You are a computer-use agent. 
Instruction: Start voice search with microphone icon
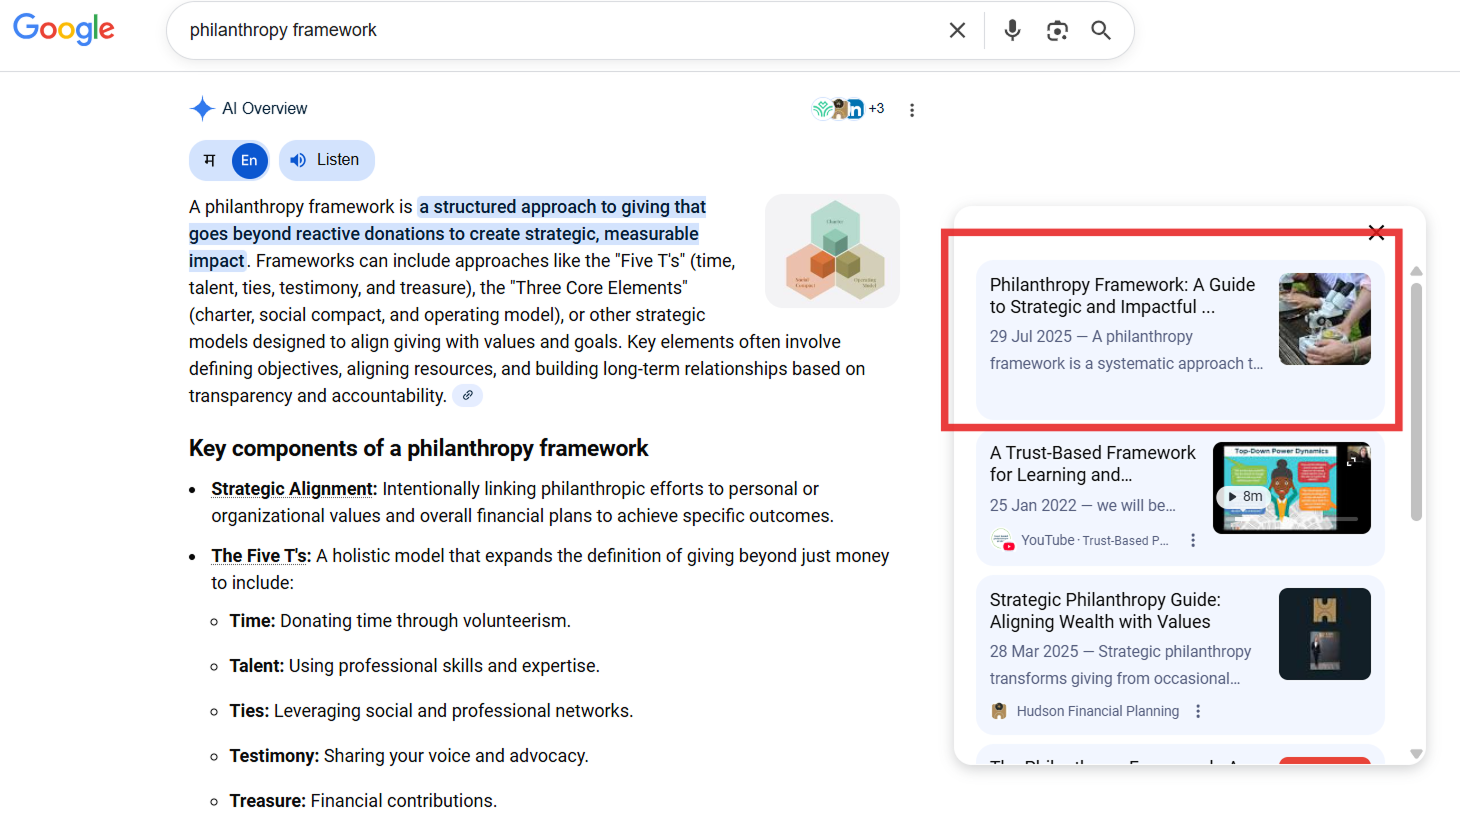click(1012, 30)
